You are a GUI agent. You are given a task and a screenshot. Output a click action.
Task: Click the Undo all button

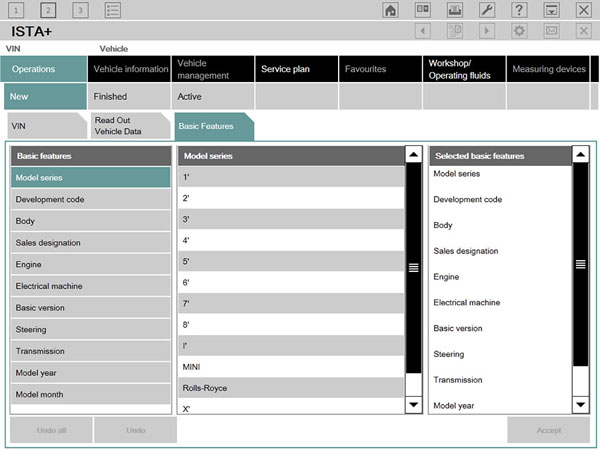tap(51, 430)
